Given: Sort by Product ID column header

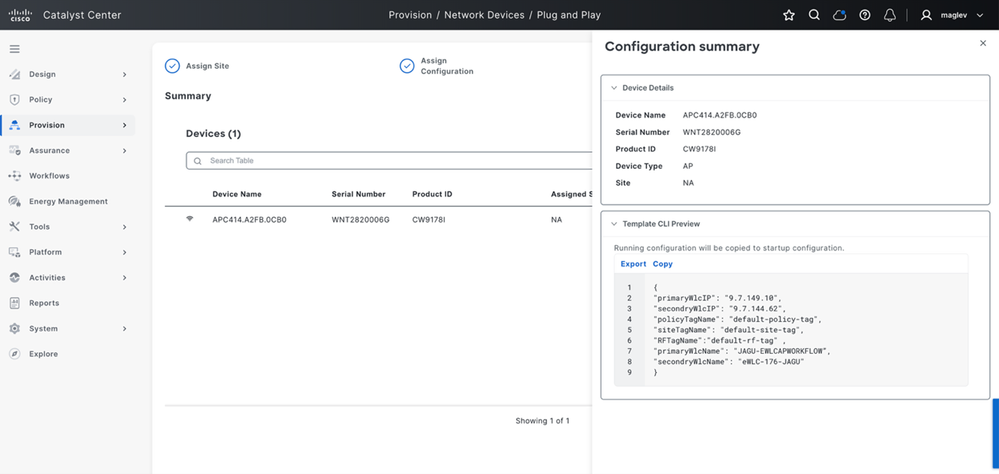Looking at the screenshot, I should pos(433,194).
